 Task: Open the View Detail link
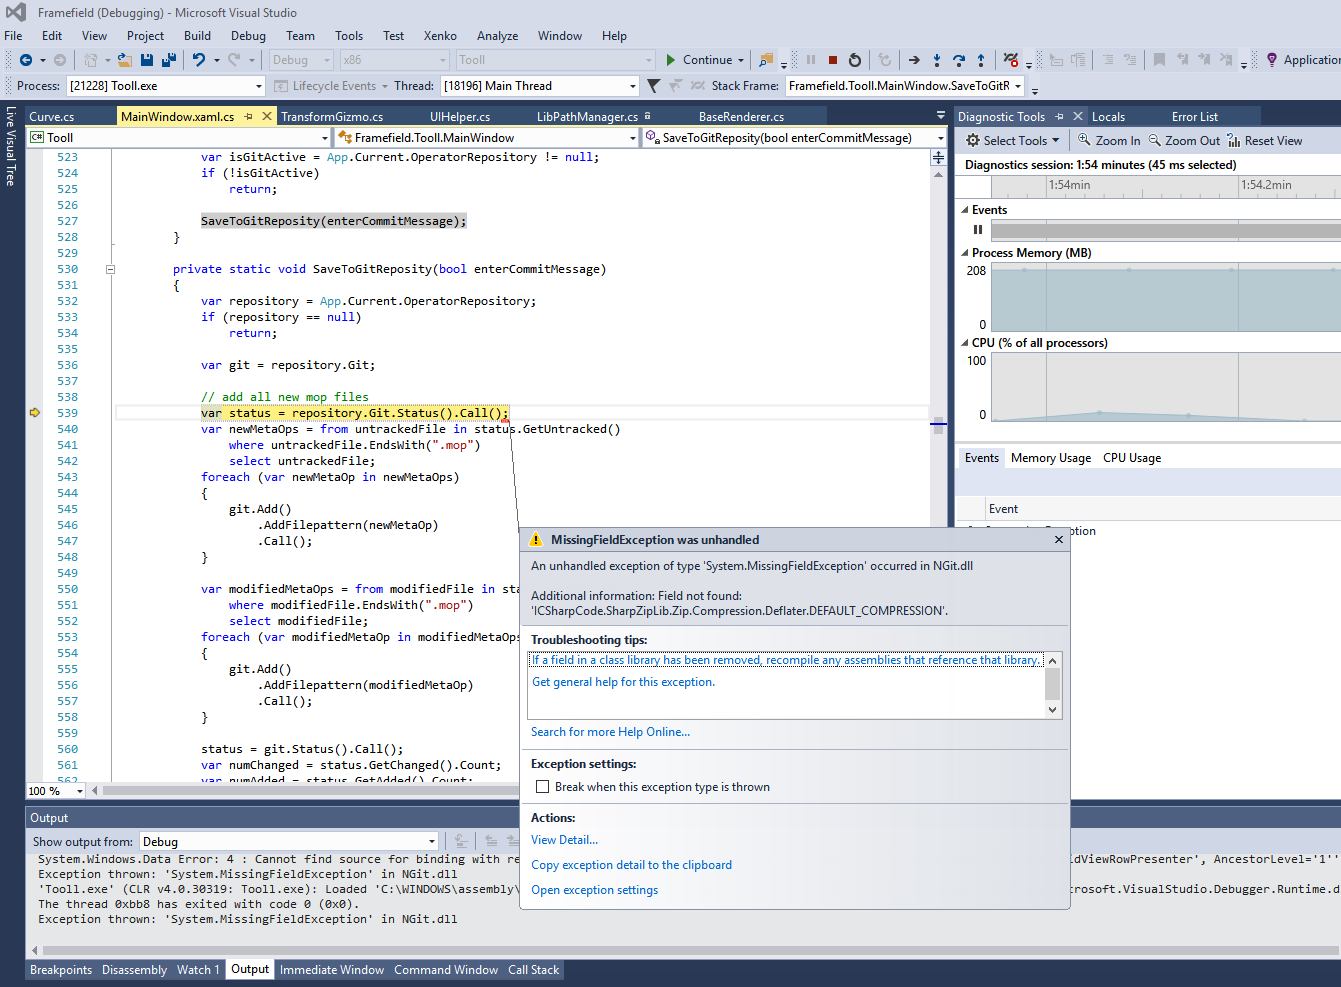tap(564, 840)
